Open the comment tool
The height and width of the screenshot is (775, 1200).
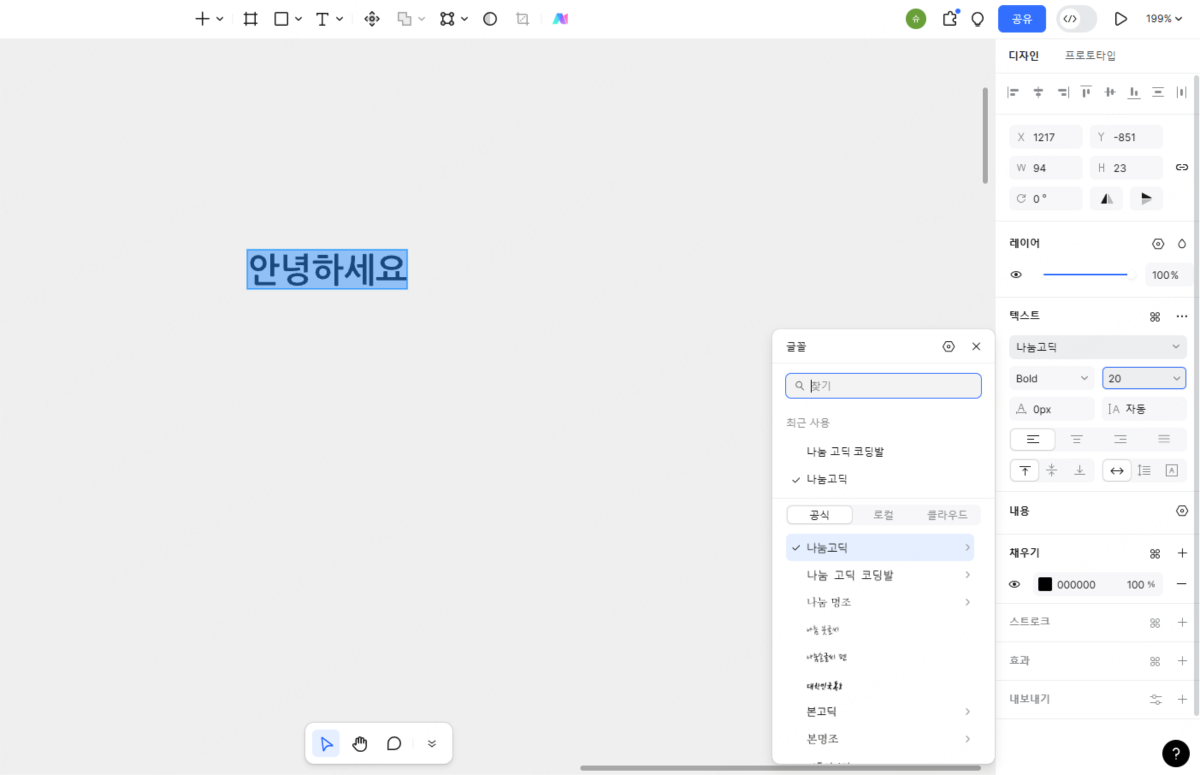click(x=394, y=743)
